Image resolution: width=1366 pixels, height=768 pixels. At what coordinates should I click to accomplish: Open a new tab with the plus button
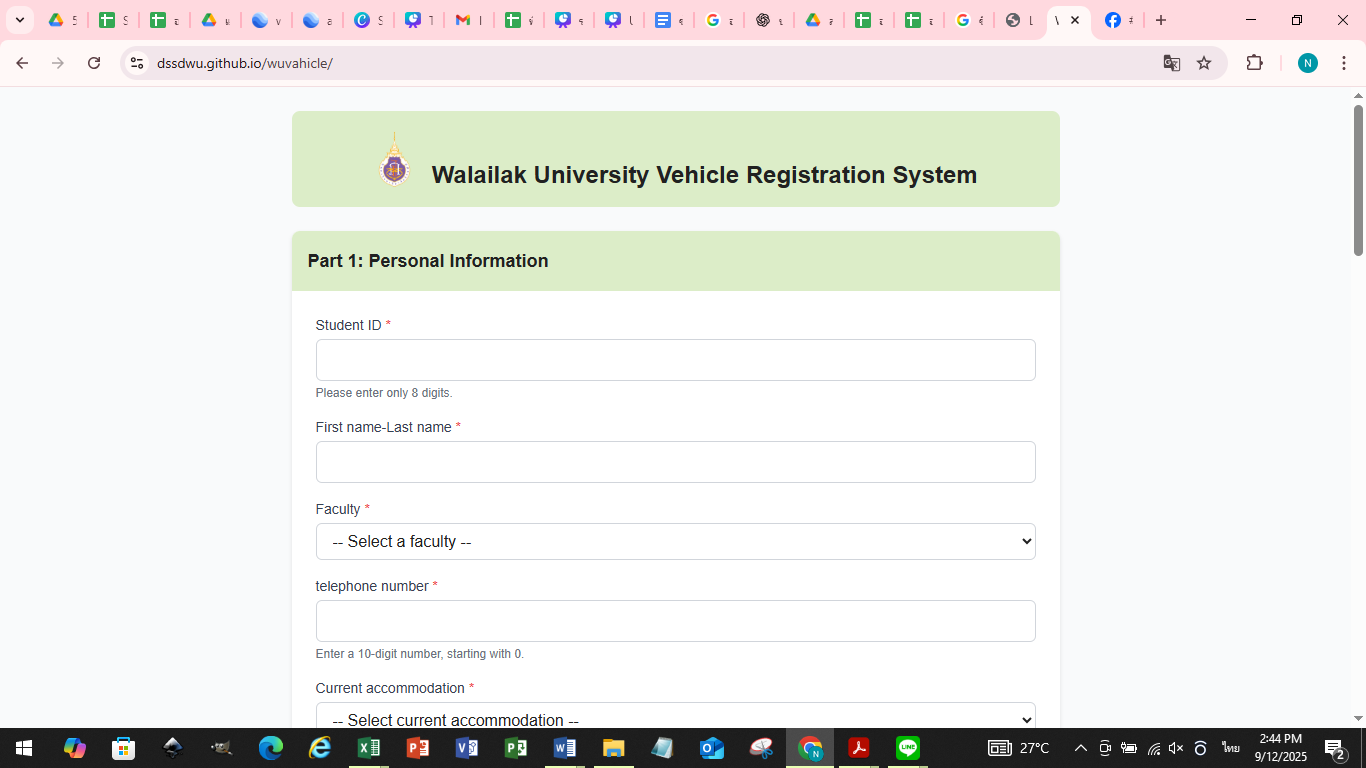click(1161, 20)
